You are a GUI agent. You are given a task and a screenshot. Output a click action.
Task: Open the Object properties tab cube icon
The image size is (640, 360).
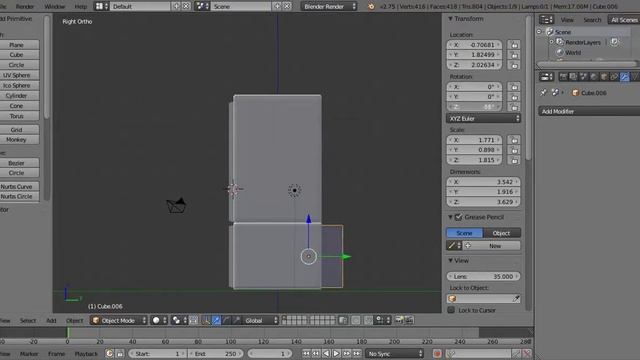click(x=604, y=77)
